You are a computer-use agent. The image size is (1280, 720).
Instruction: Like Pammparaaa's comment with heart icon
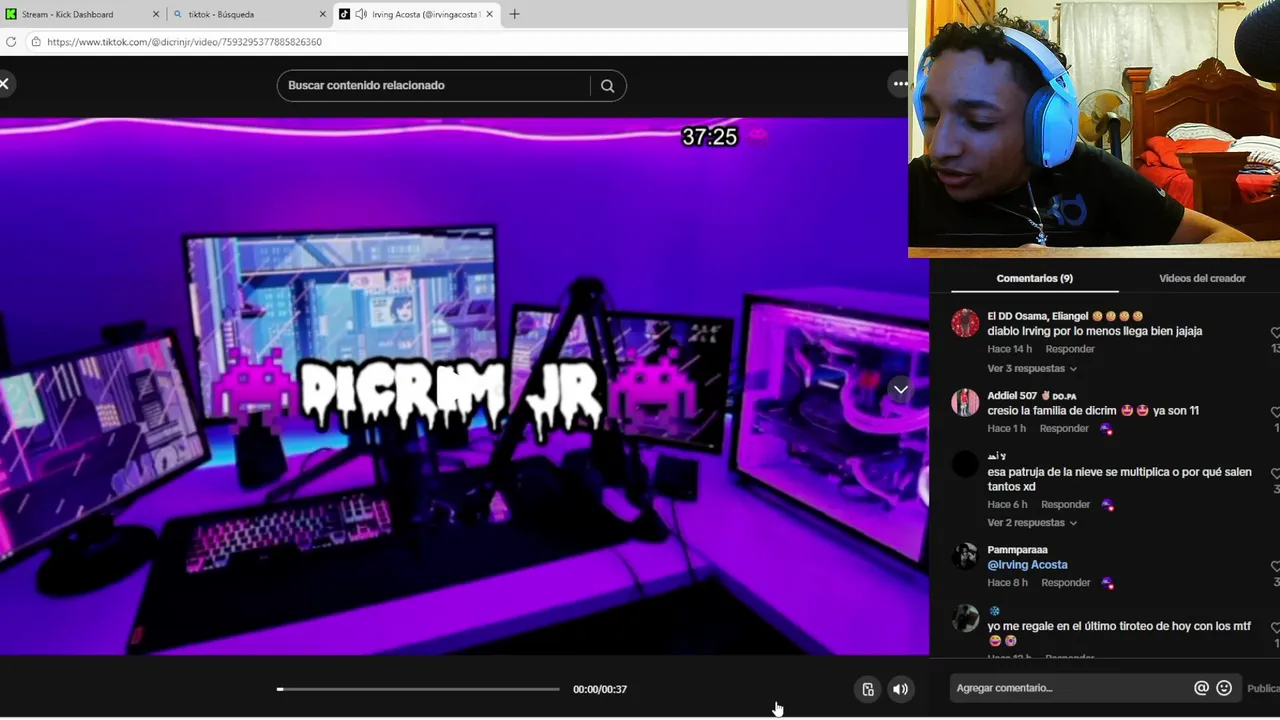pos(1275,567)
